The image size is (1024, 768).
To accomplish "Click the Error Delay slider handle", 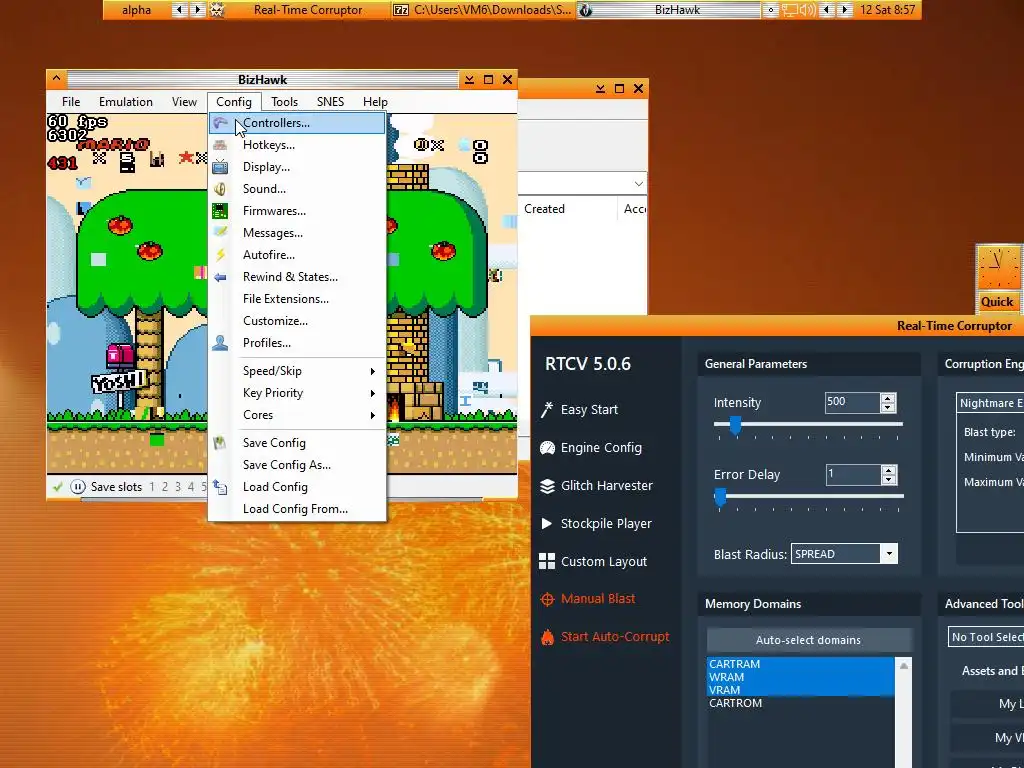I will pyautogui.click(x=720, y=496).
